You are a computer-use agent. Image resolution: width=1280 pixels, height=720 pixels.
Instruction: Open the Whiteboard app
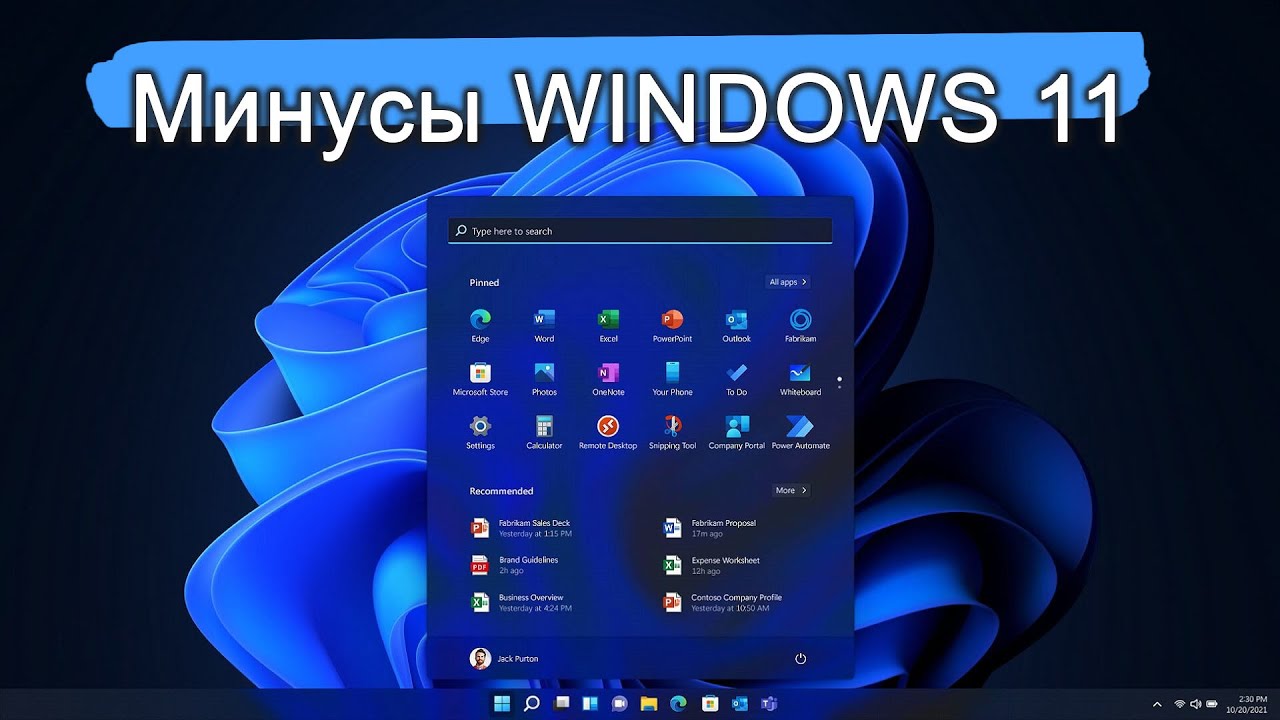click(x=800, y=379)
